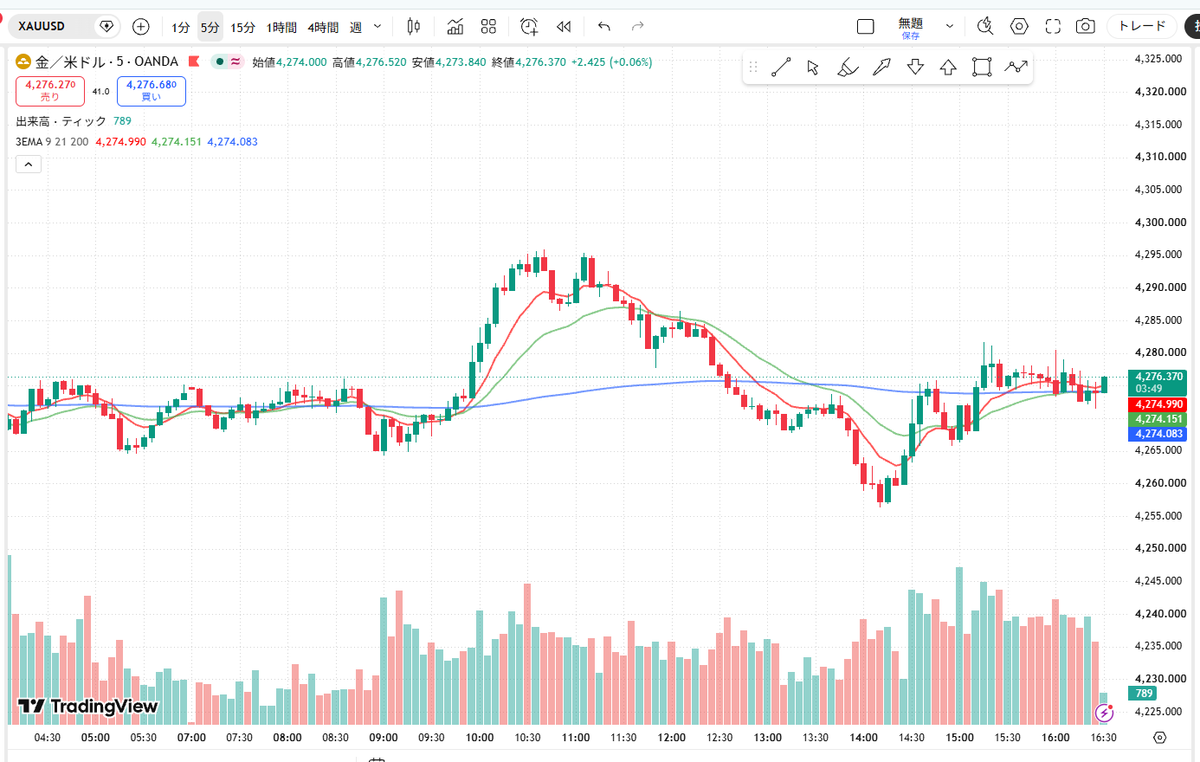Click the 無題 保存 layout save button
1200x762 pixels.
tap(910, 27)
